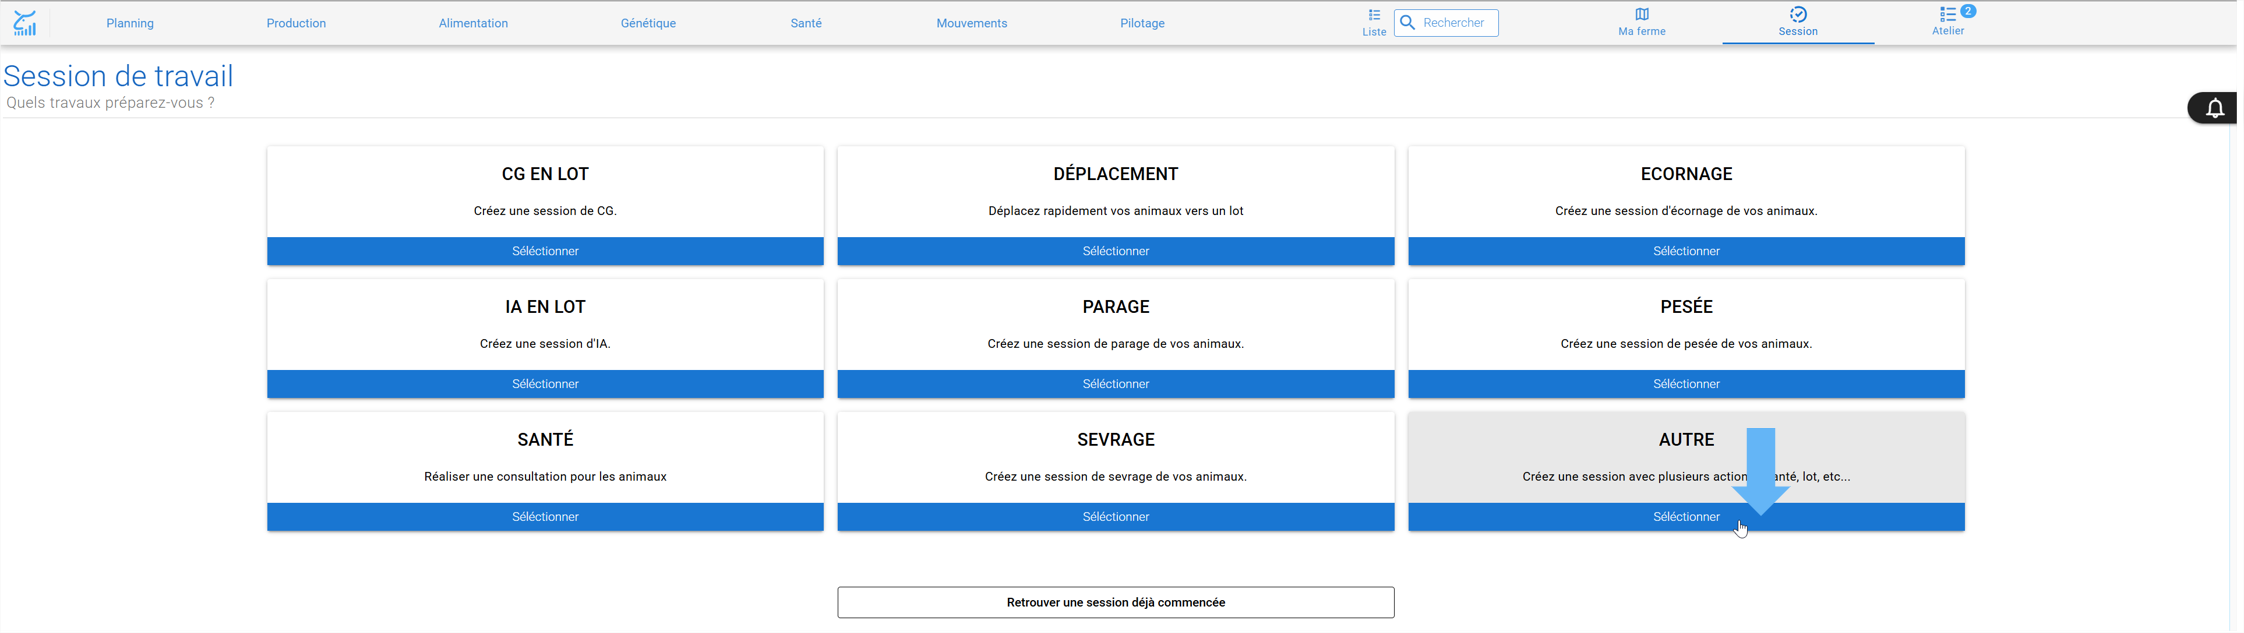Screen dimensions: 2244x633
Task: Open the Alimentation menu
Action: (473, 23)
